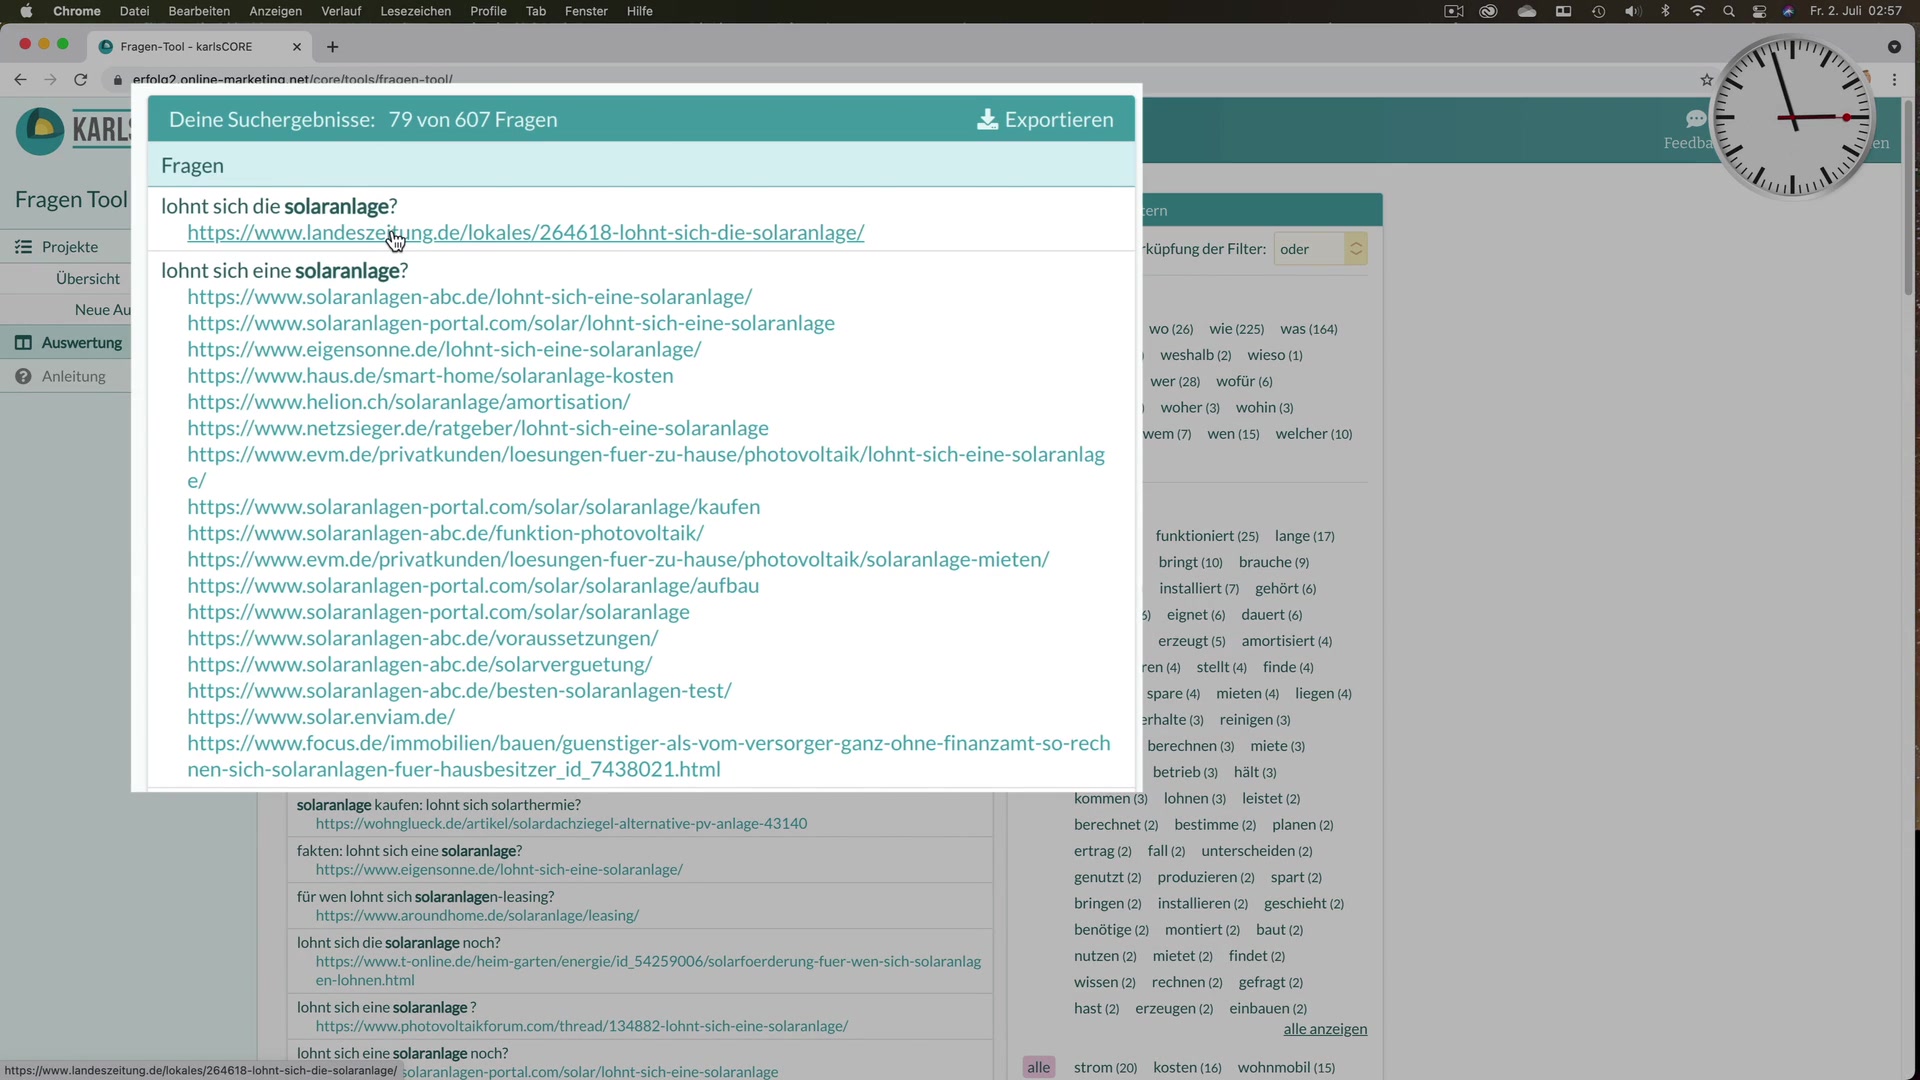Click the address bar URL
The image size is (1920, 1080).
coord(292,79)
